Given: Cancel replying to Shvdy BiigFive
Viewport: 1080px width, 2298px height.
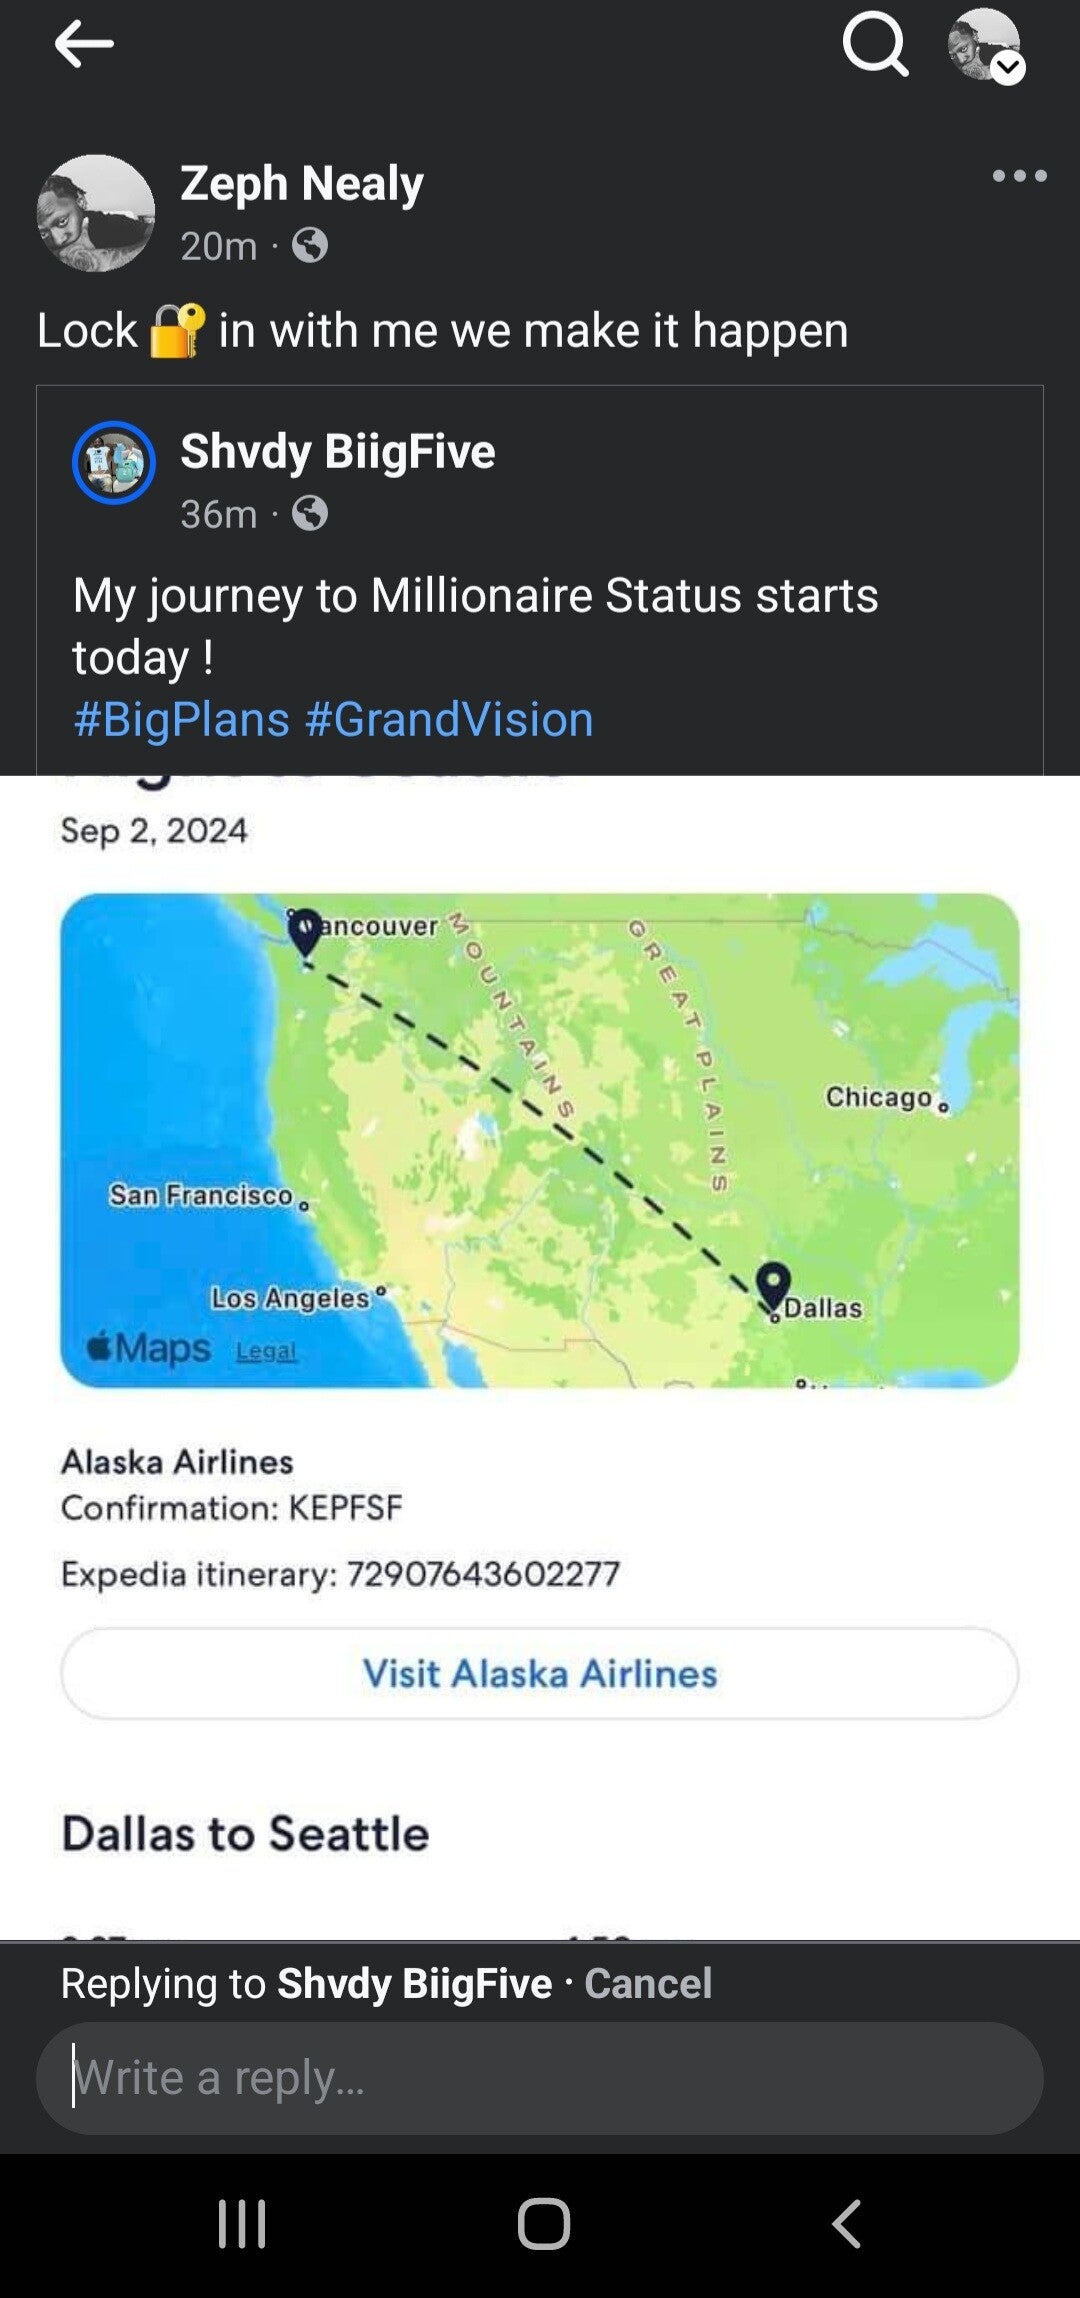Looking at the screenshot, I should [x=648, y=1982].
